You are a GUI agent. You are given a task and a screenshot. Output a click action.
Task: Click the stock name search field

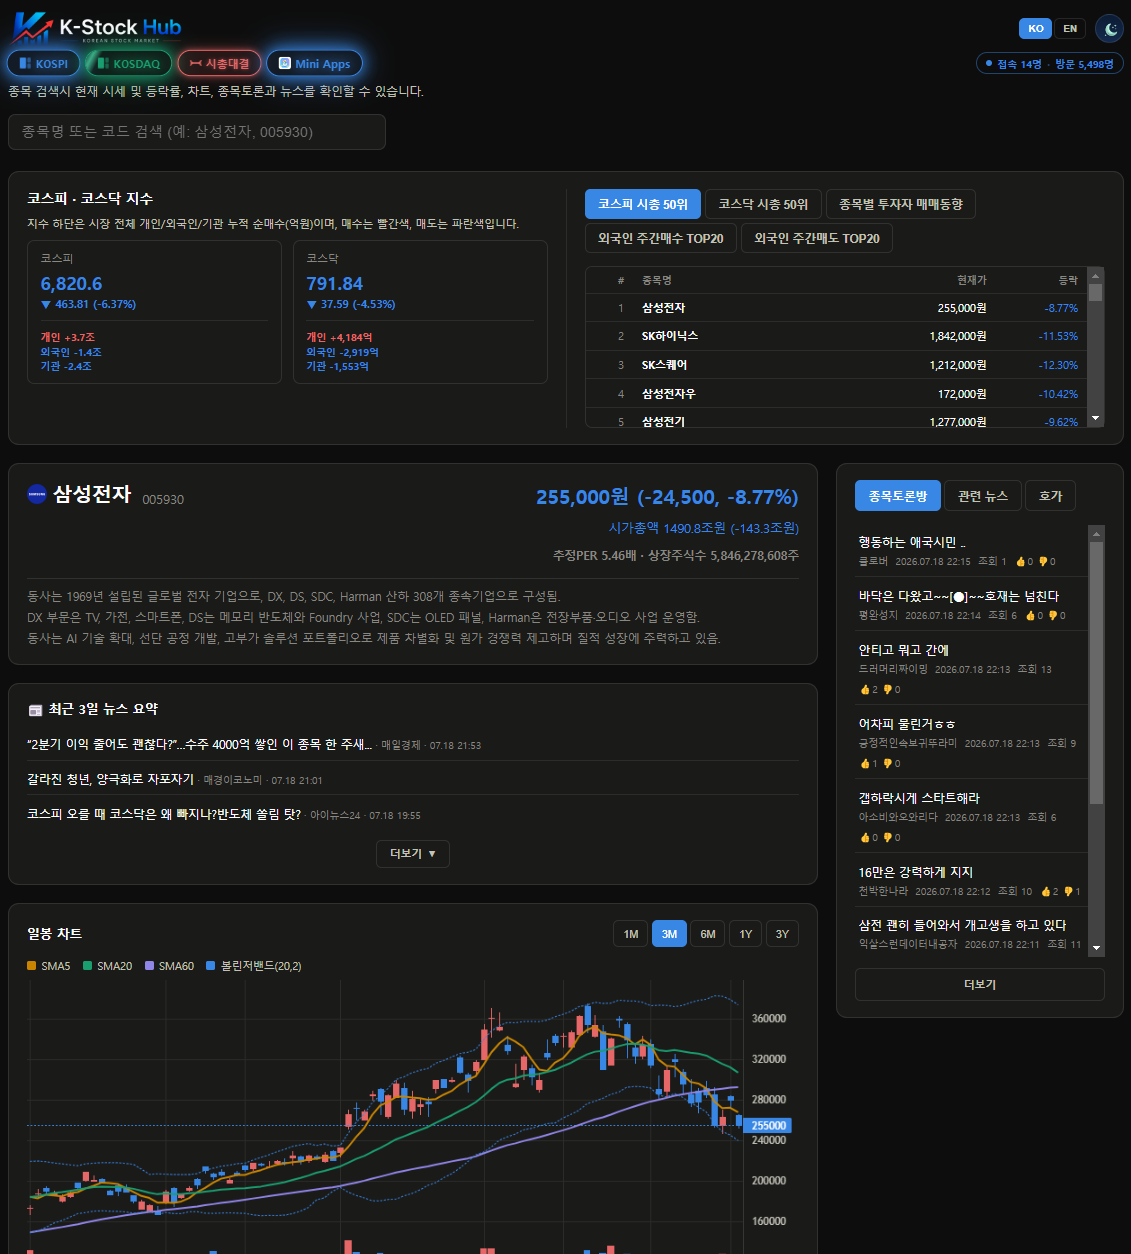pyautogui.click(x=197, y=132)
